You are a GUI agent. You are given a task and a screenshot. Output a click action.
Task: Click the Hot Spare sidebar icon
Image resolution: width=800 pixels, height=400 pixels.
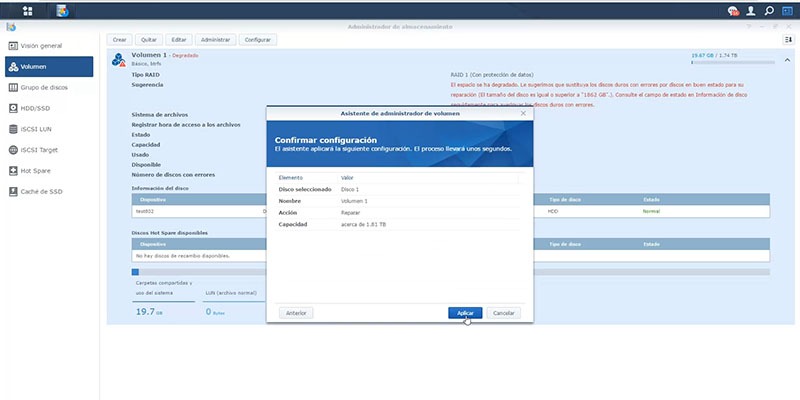tap(13, 171)
